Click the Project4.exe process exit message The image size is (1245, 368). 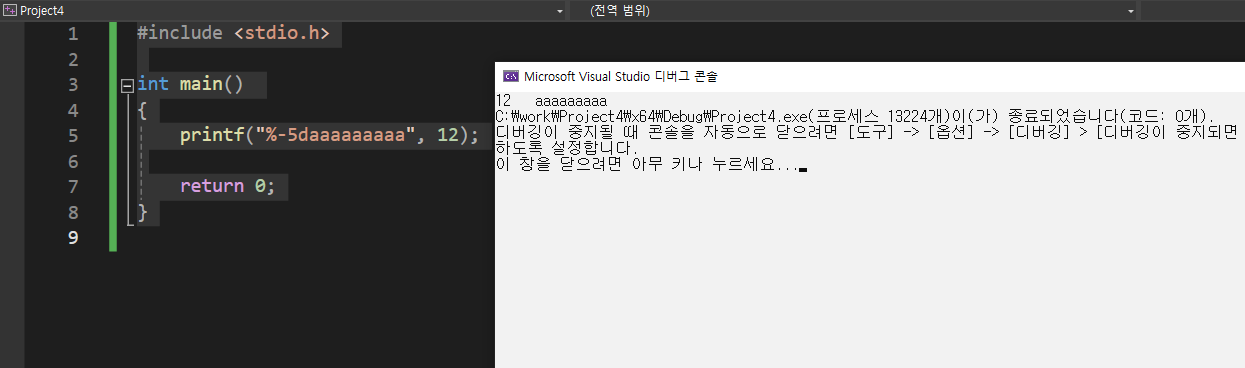855,116
